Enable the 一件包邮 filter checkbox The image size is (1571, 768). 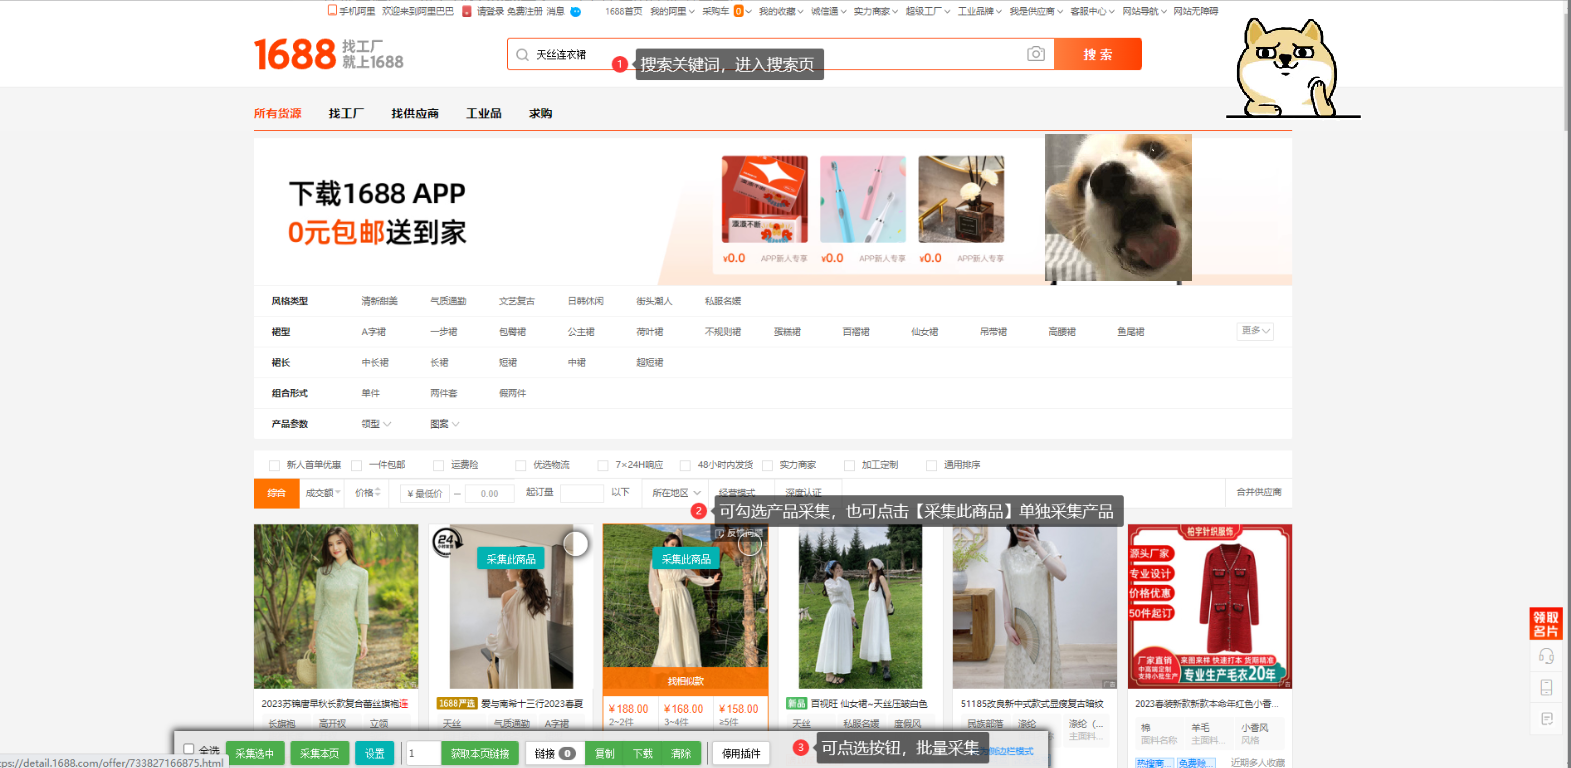coord(357,465)
